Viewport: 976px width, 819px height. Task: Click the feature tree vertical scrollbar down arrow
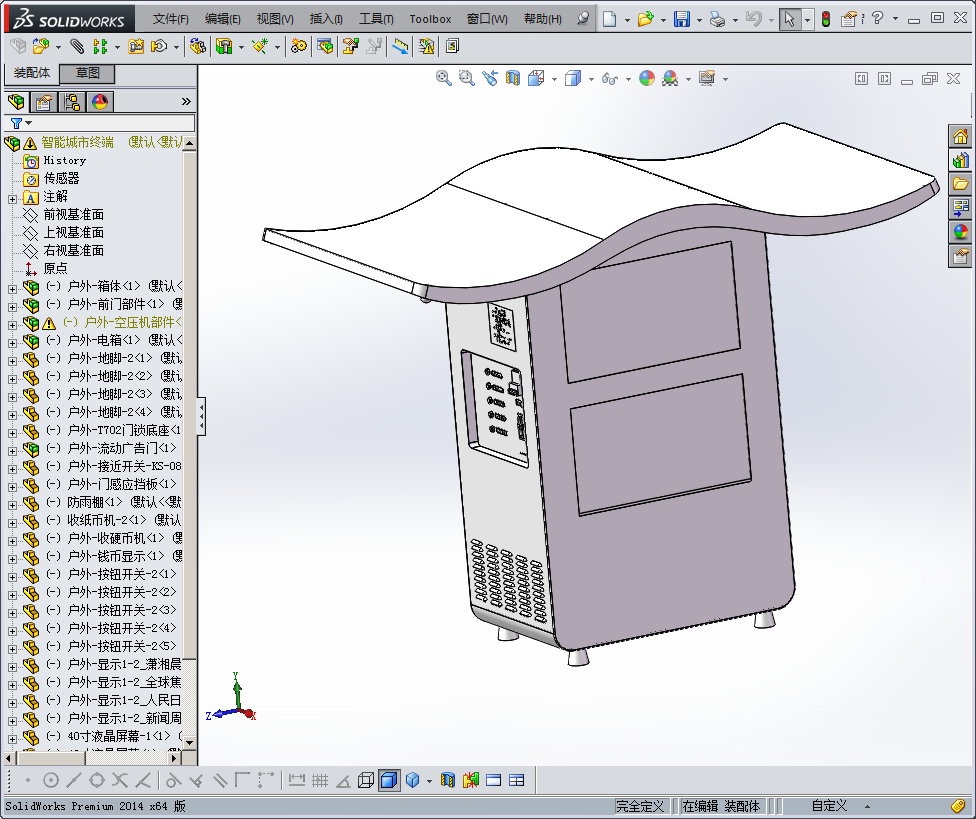(x=189, y=742)
